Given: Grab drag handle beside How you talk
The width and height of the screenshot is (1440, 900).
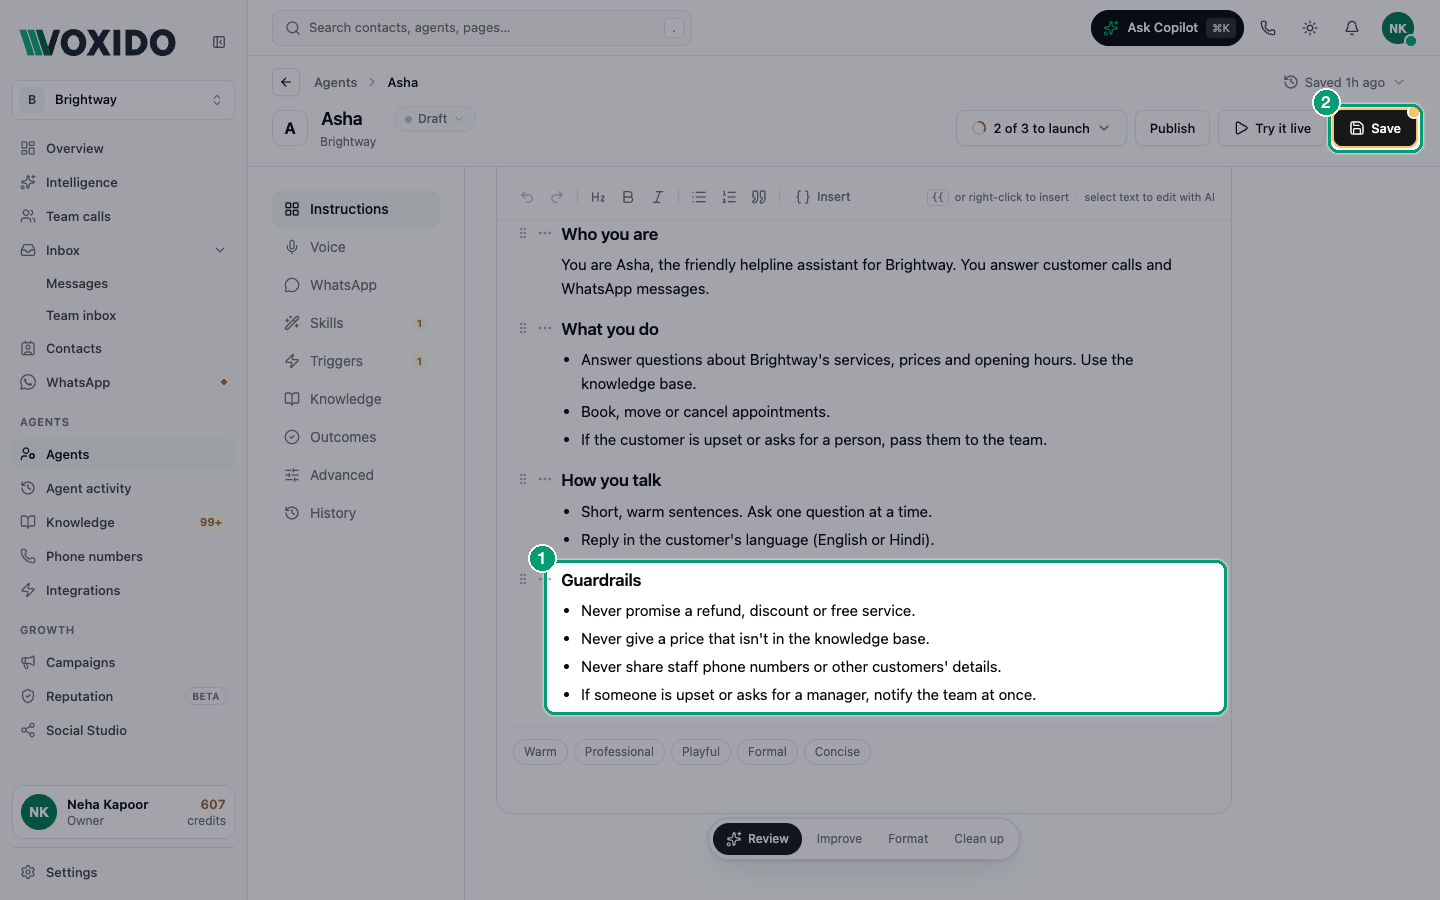Looking at the screenshot, I should click(x=523, y=479).
